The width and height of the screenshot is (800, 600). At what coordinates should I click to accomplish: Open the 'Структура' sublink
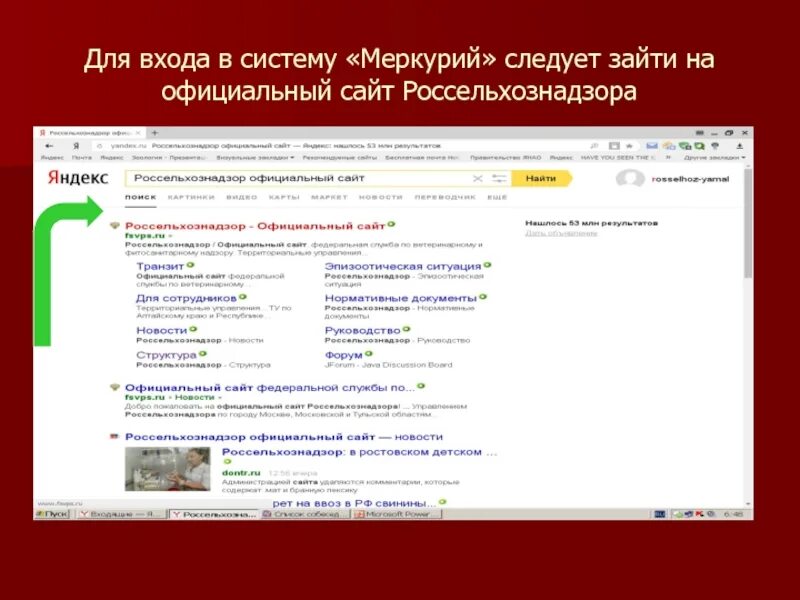click(166, 355)
